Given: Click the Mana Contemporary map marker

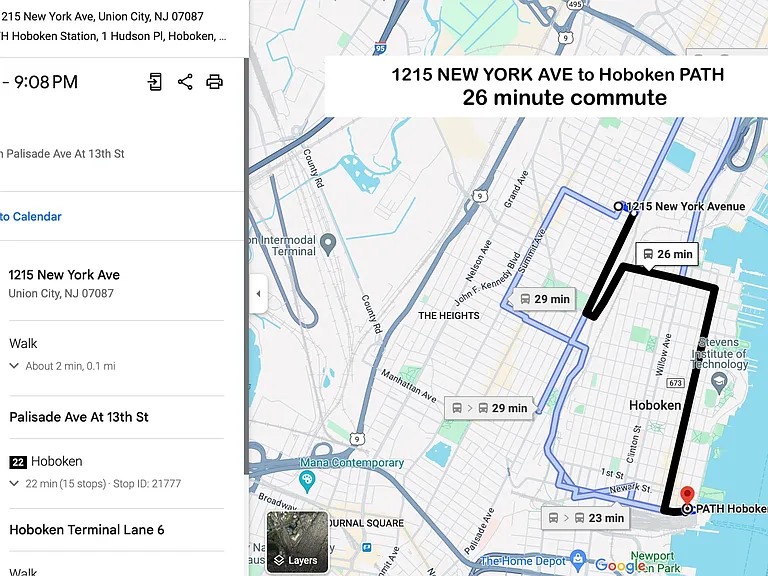Looking at the screenshot, I should [x=307, y=481].
